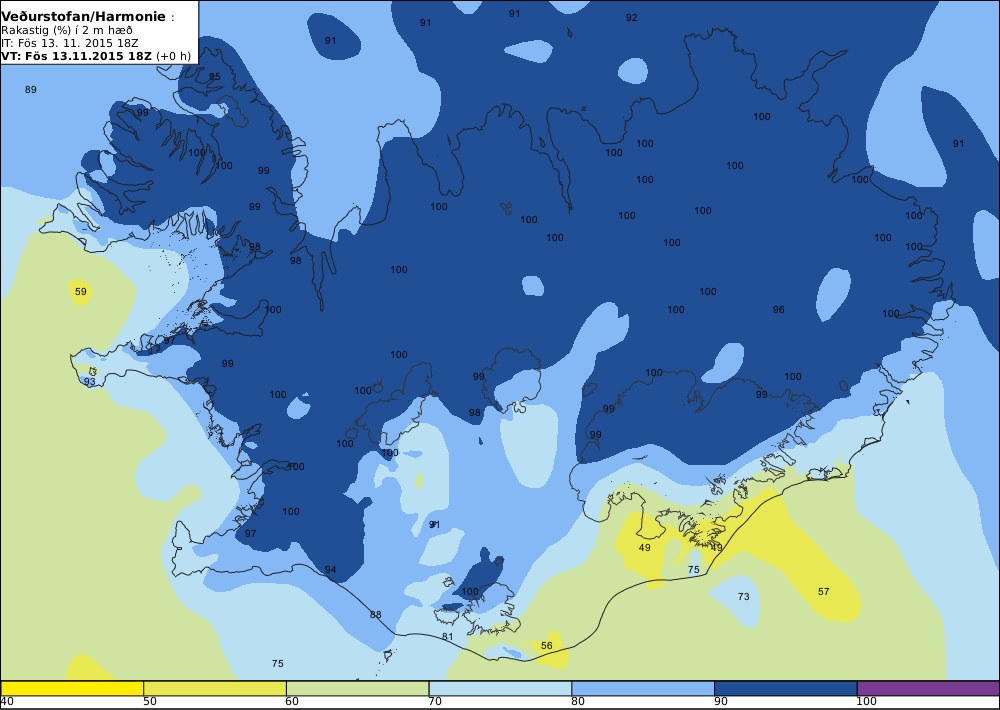Click the humidity value 95 on the map
This screenshot has height=710, width=1000.
[x=214, y=77]
